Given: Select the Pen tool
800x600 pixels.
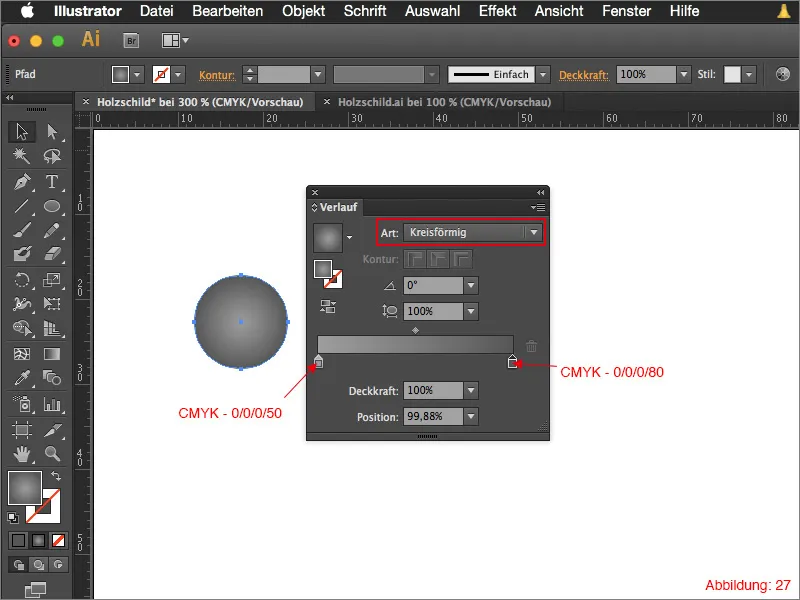Looking at the screenshot, I should [22, 182].
